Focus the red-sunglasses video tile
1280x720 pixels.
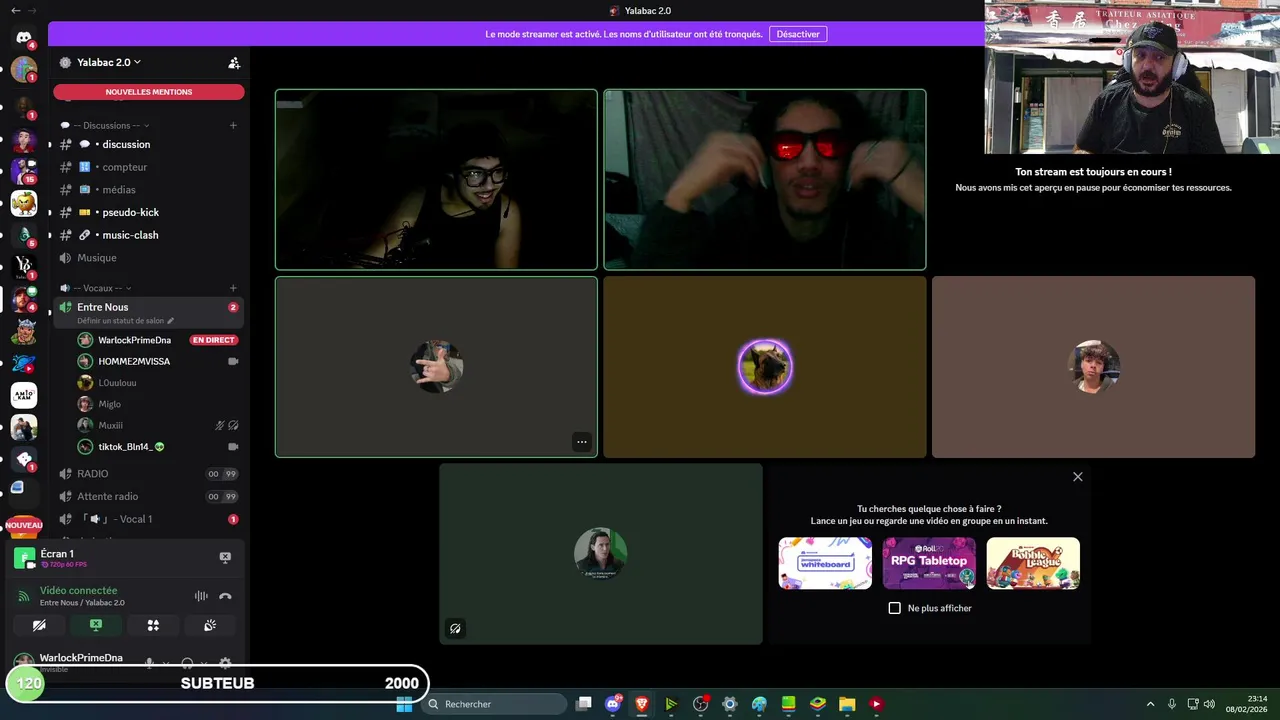click(x=765, y=180)
